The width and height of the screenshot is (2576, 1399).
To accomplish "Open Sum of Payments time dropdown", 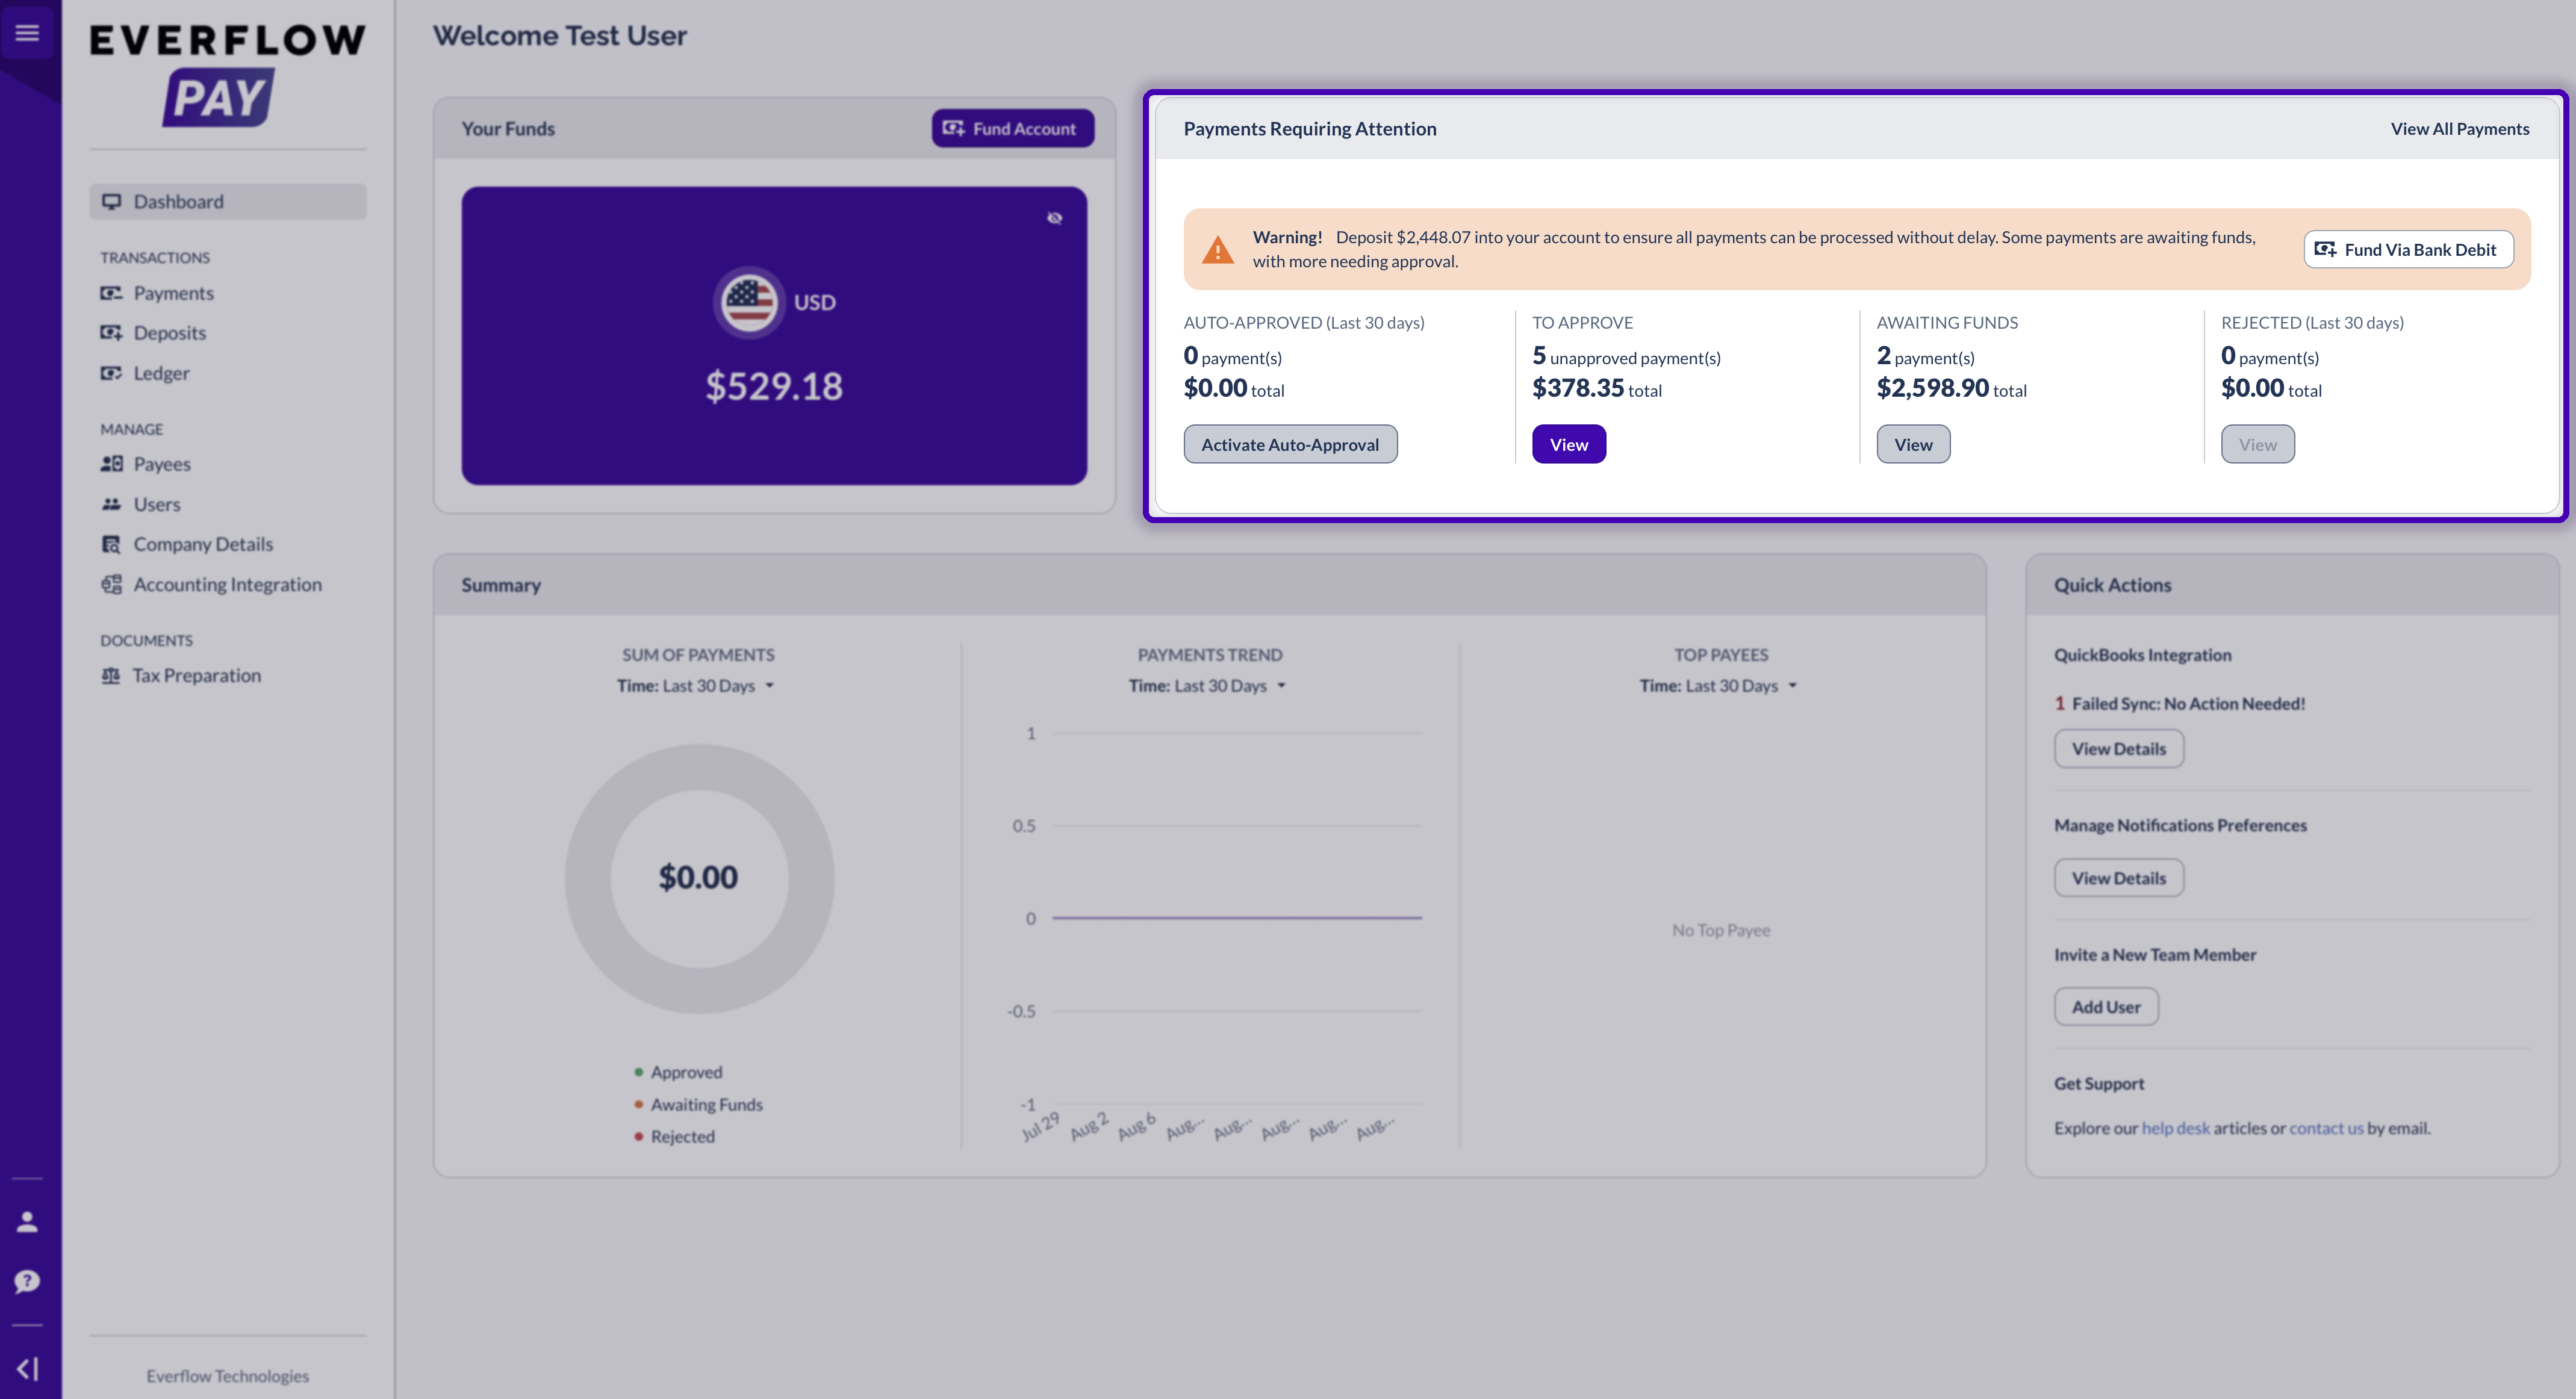I will (696, 686).
